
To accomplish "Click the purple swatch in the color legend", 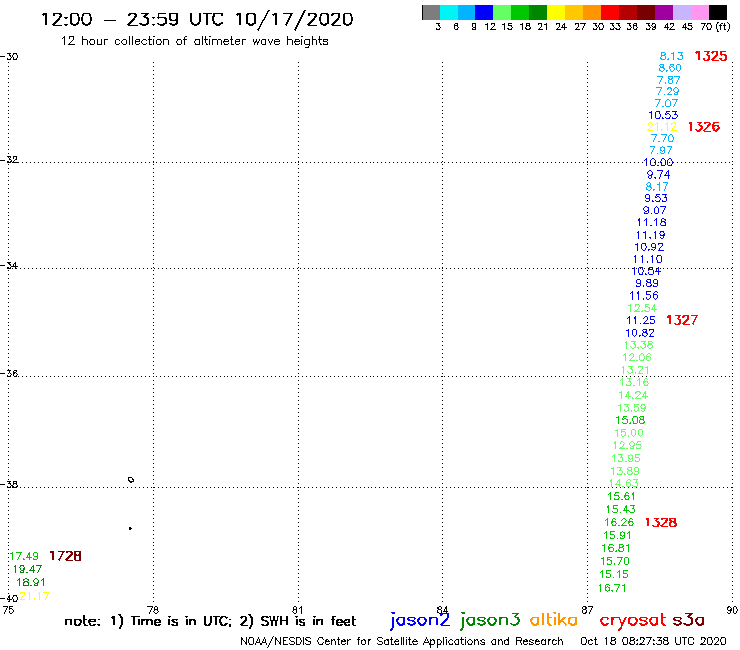I will point(664,12).
